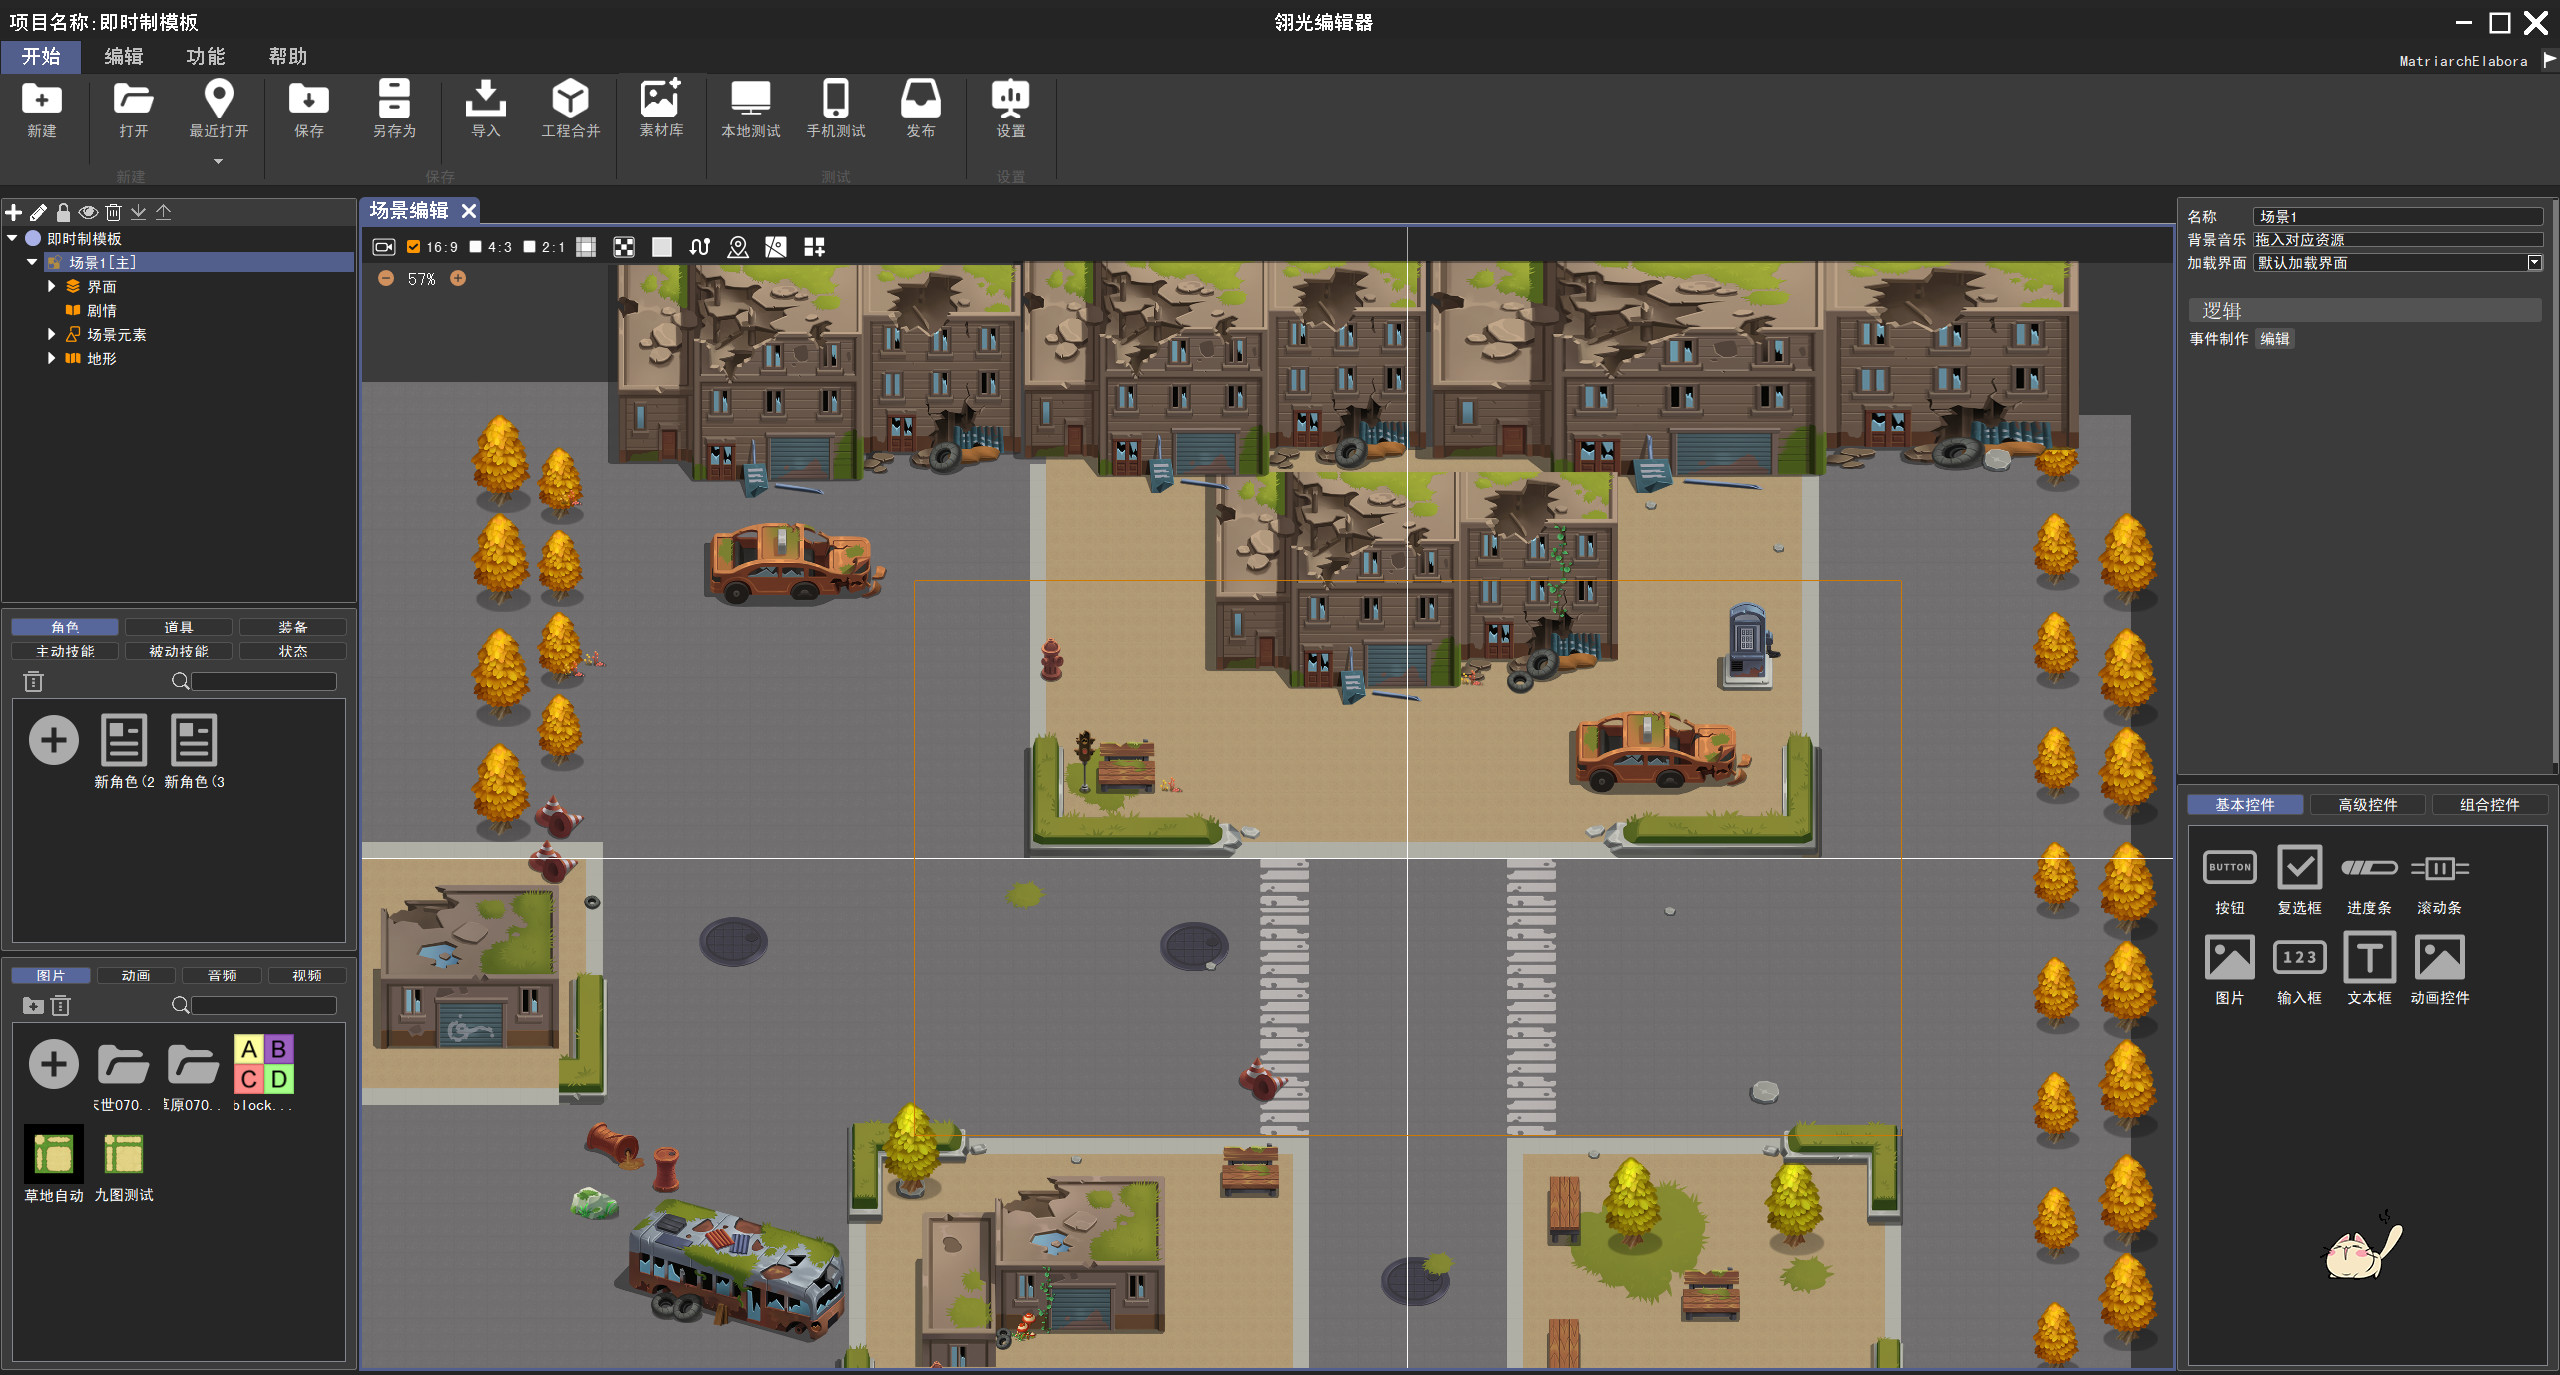Select the 按钮 button control
This screenshot has height=1375, width=2560.
click(x=2230, y=868)
